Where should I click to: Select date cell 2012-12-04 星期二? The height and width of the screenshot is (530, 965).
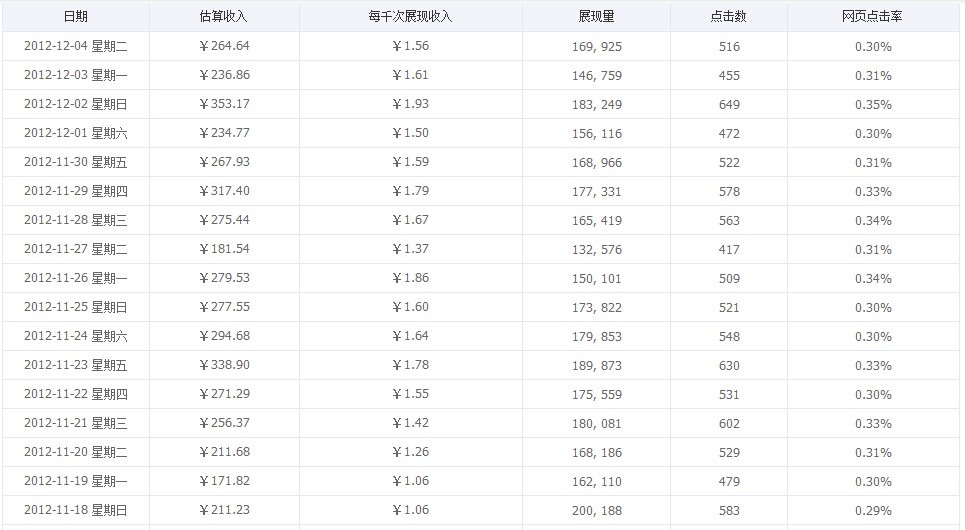pyautogui.click(x=76, y=46)
